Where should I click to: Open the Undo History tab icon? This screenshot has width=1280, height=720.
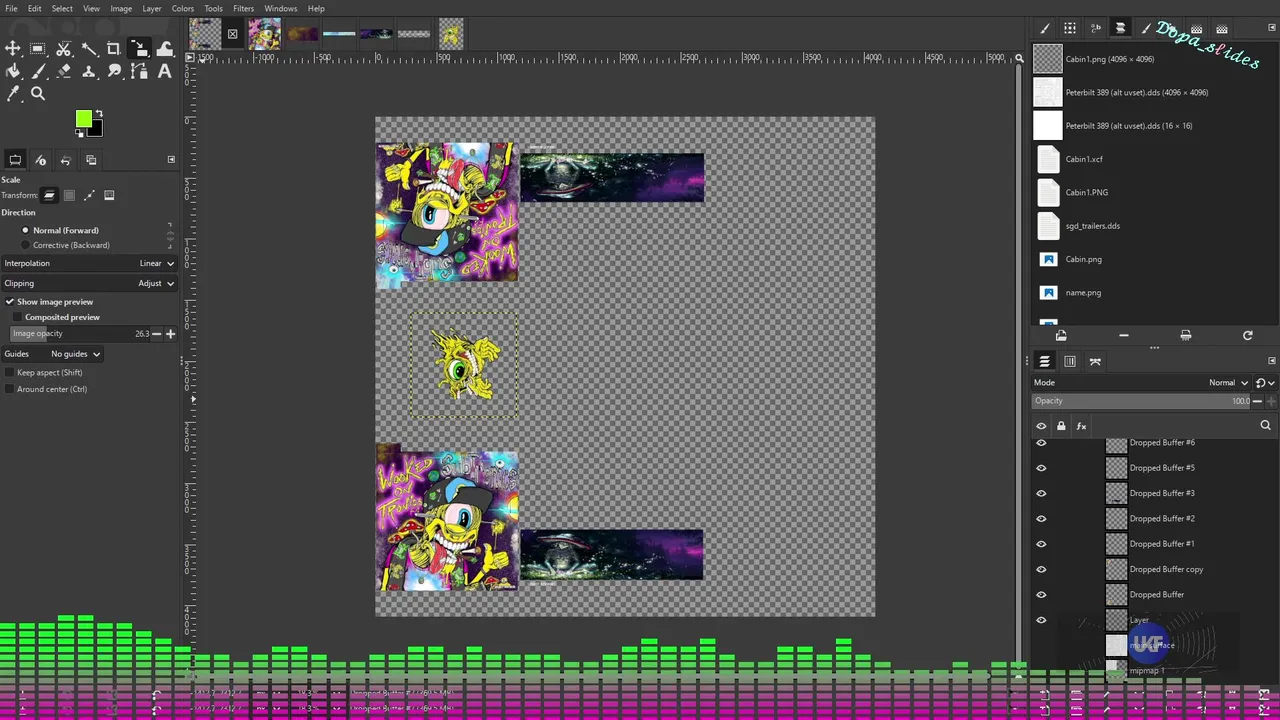coord(66,160)
